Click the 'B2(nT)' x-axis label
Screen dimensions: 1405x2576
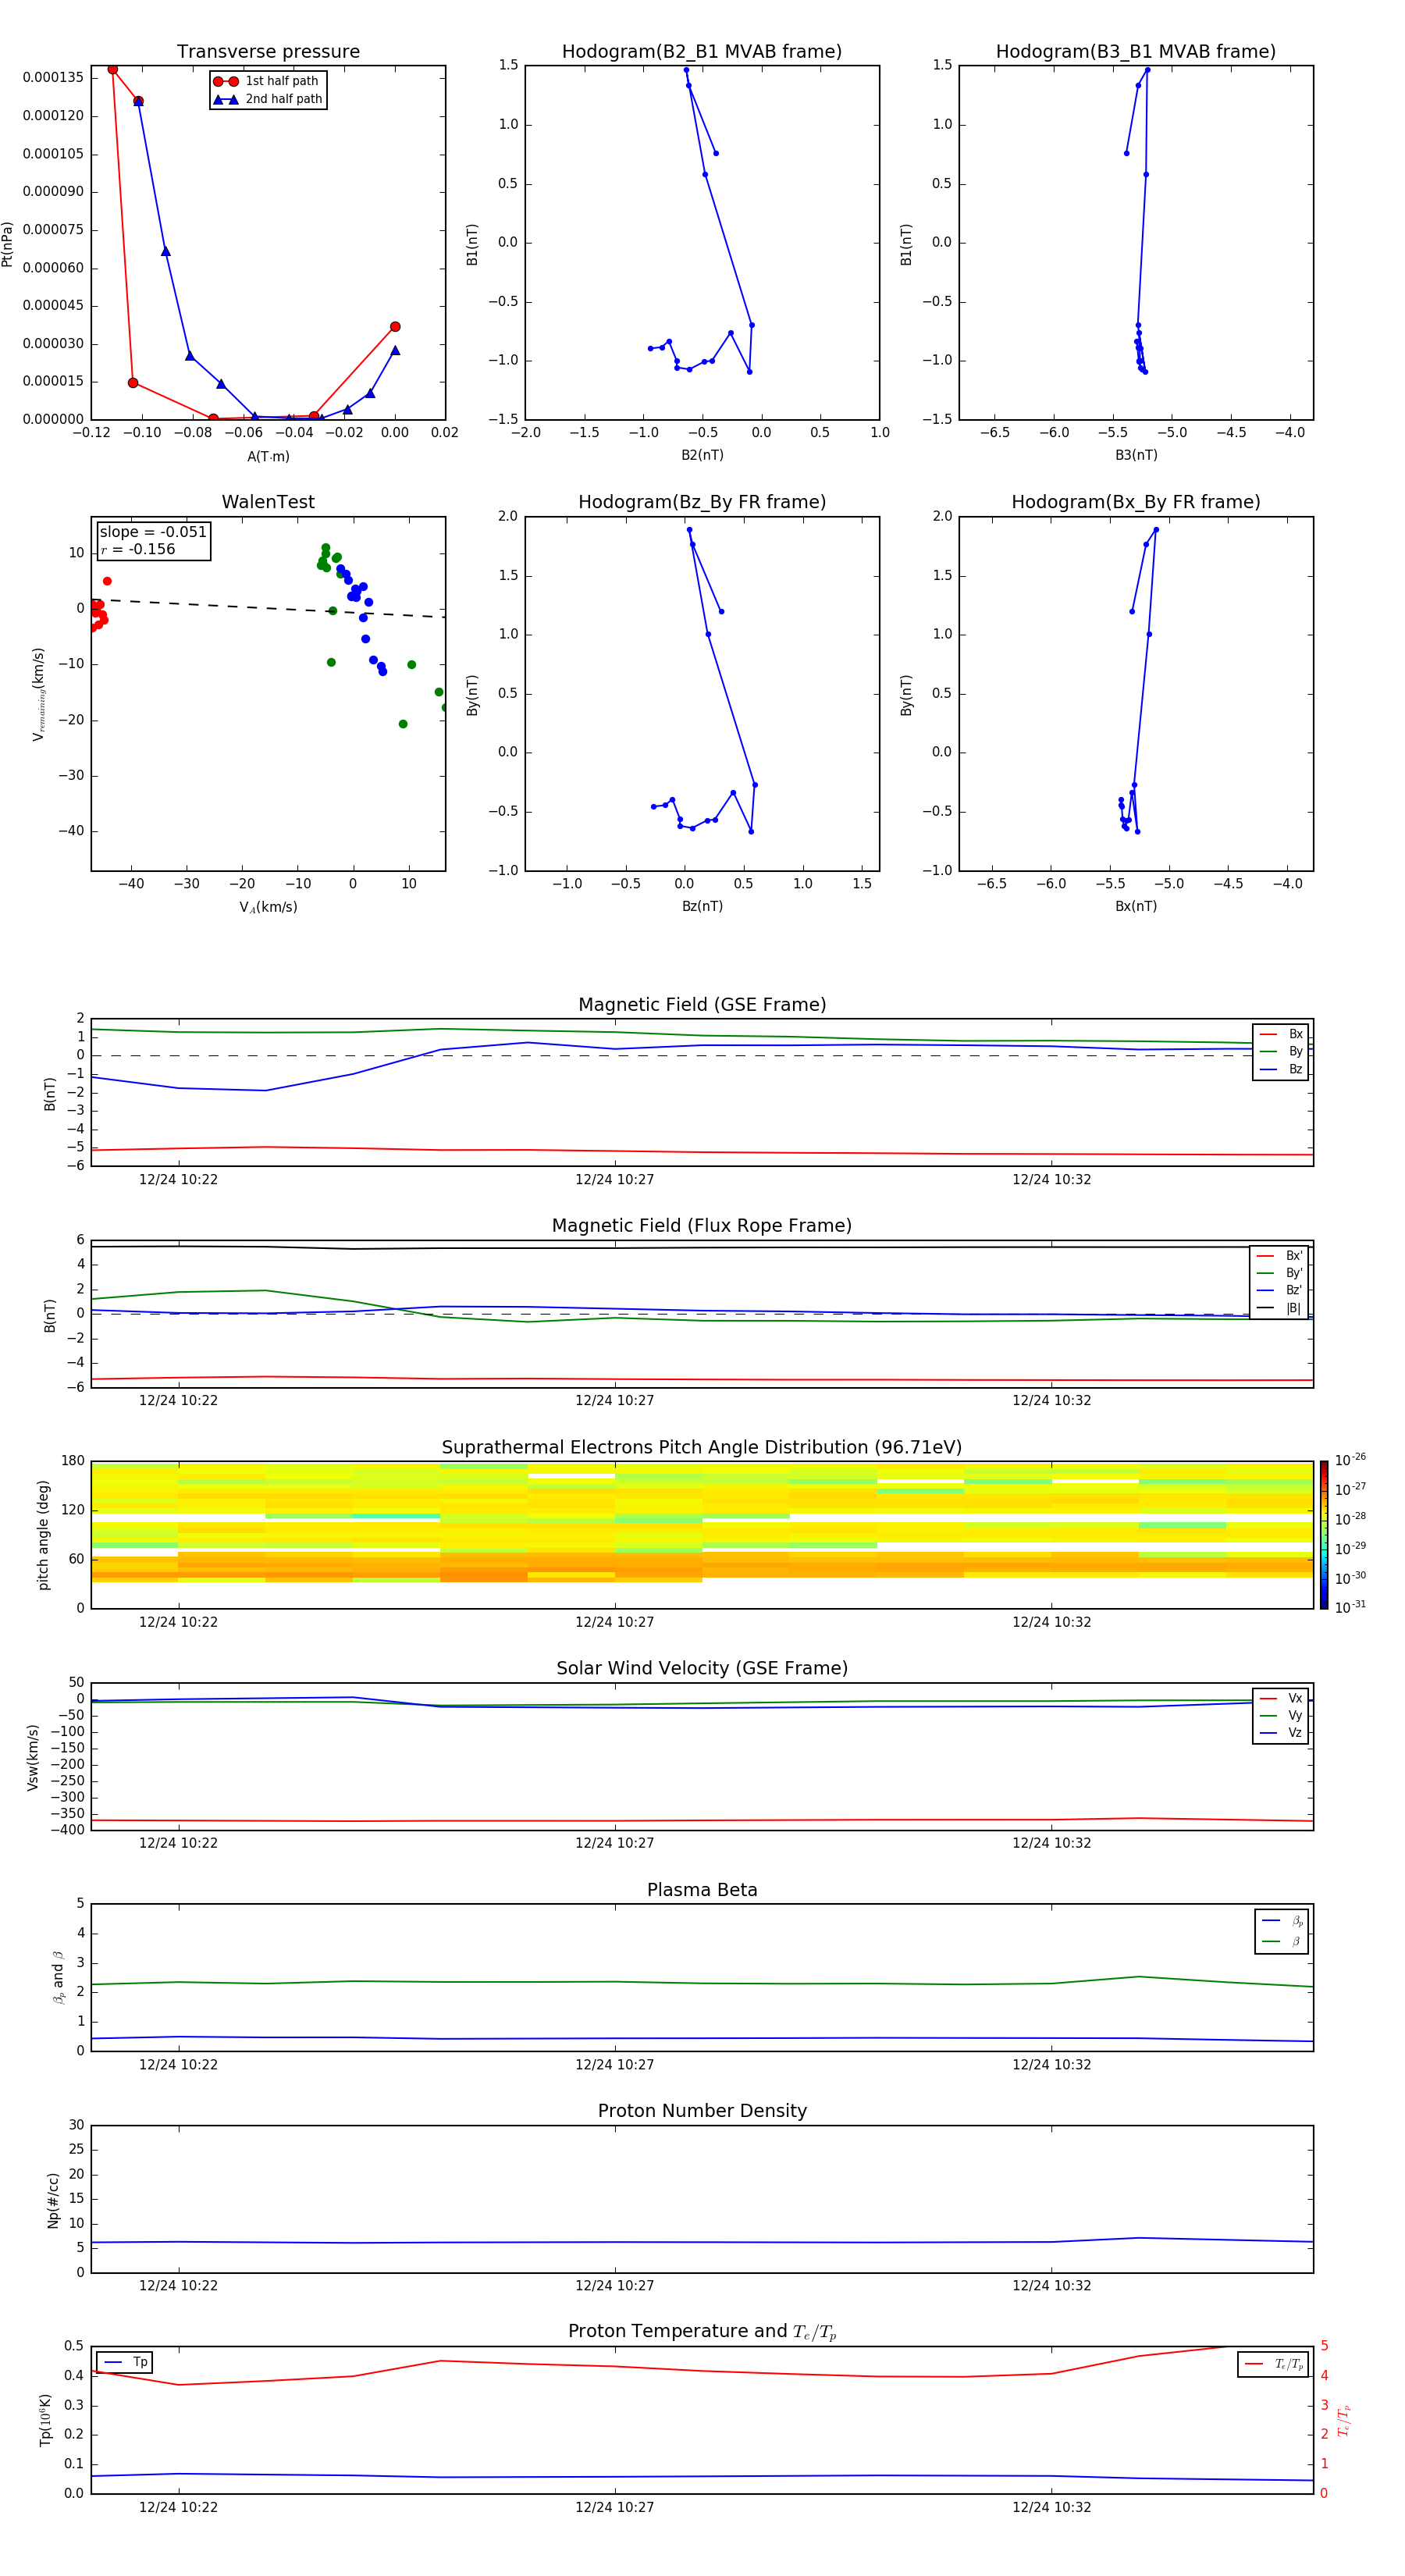coord(702,455)
